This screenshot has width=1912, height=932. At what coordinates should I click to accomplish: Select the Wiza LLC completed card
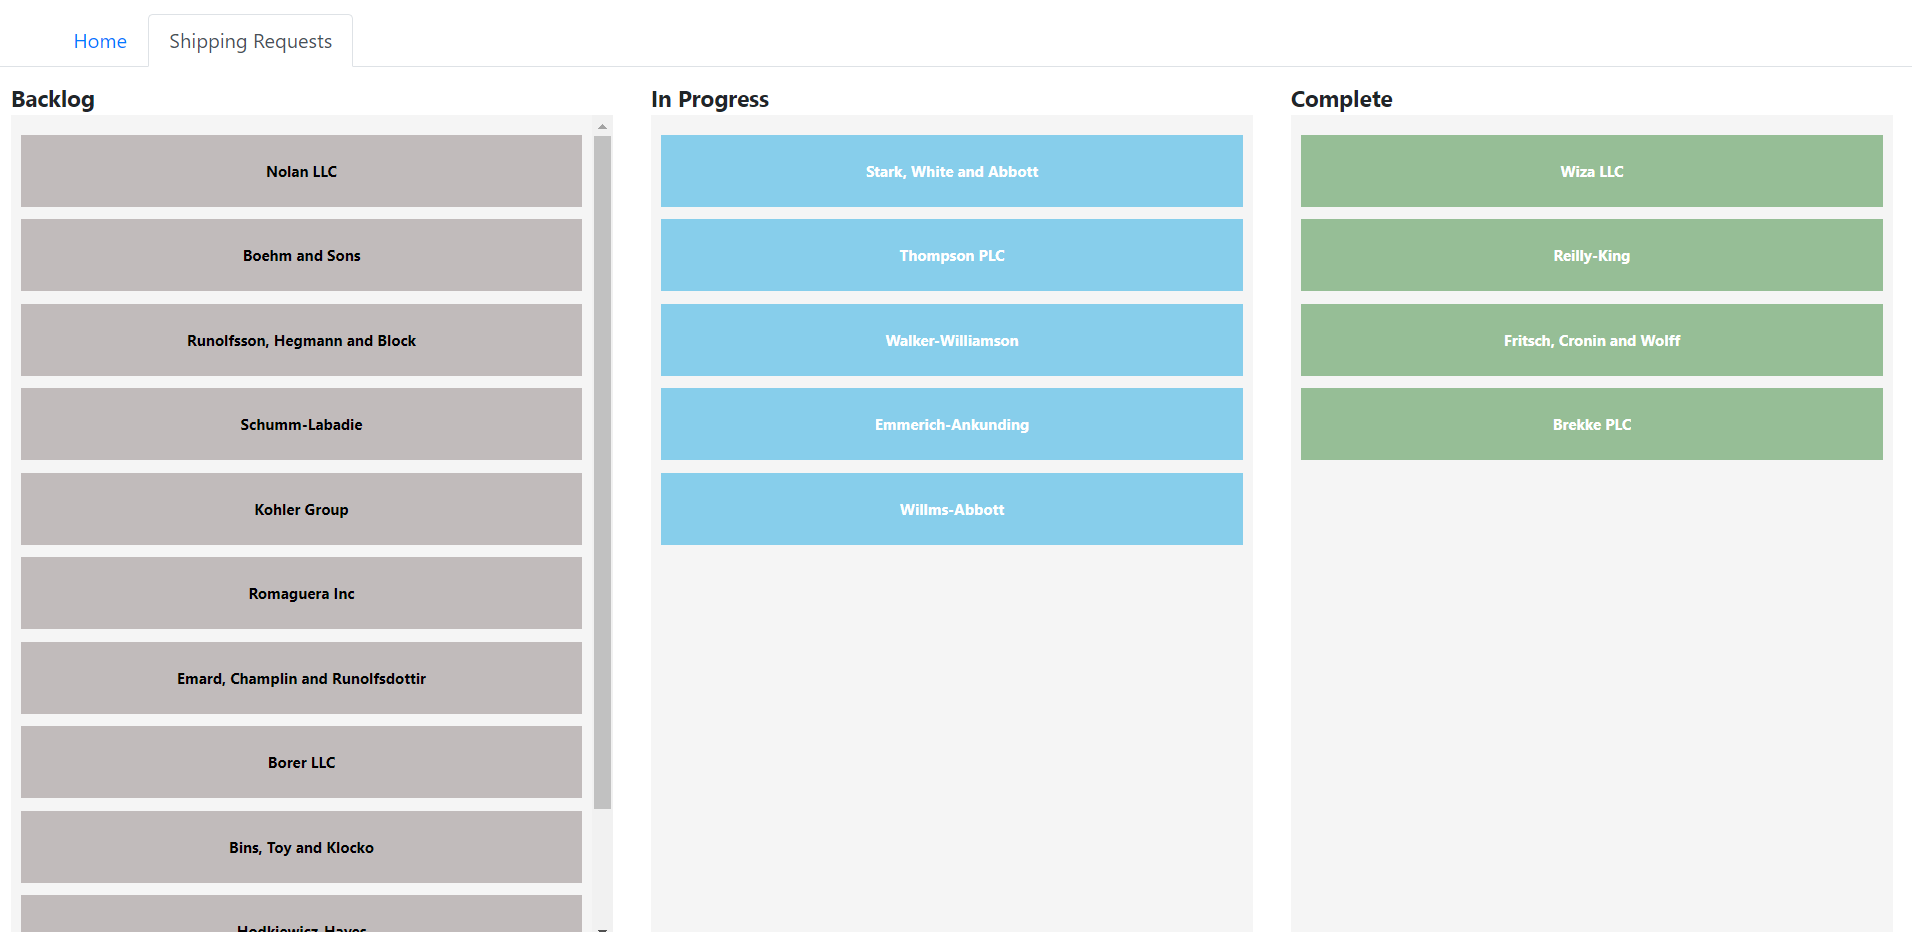coord(1591,171)
